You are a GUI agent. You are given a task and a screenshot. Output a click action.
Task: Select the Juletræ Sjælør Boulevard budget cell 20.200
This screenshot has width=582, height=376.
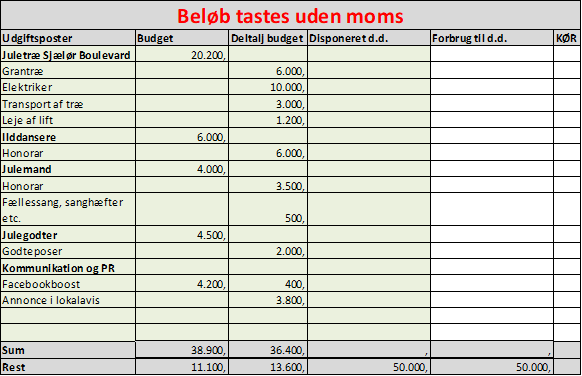[x=182, y=54]
